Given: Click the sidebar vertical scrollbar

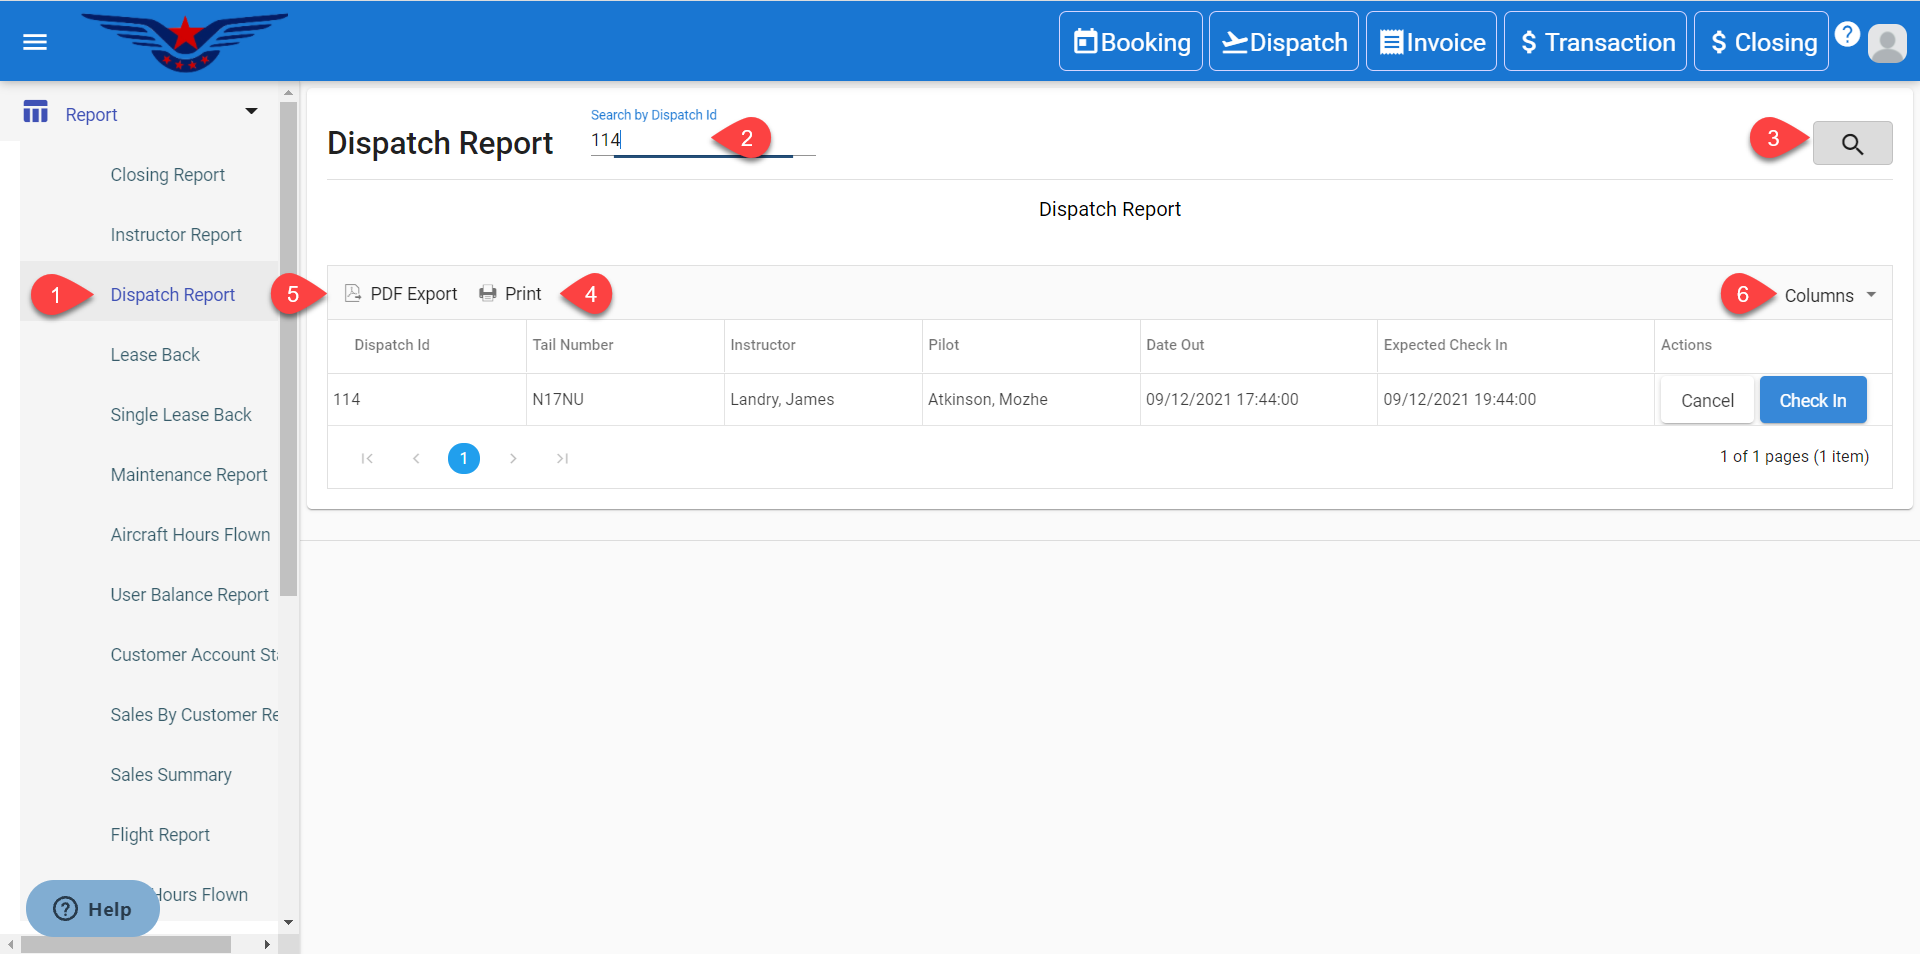Looking at the screenshot, I should click(x=289, y=350).
